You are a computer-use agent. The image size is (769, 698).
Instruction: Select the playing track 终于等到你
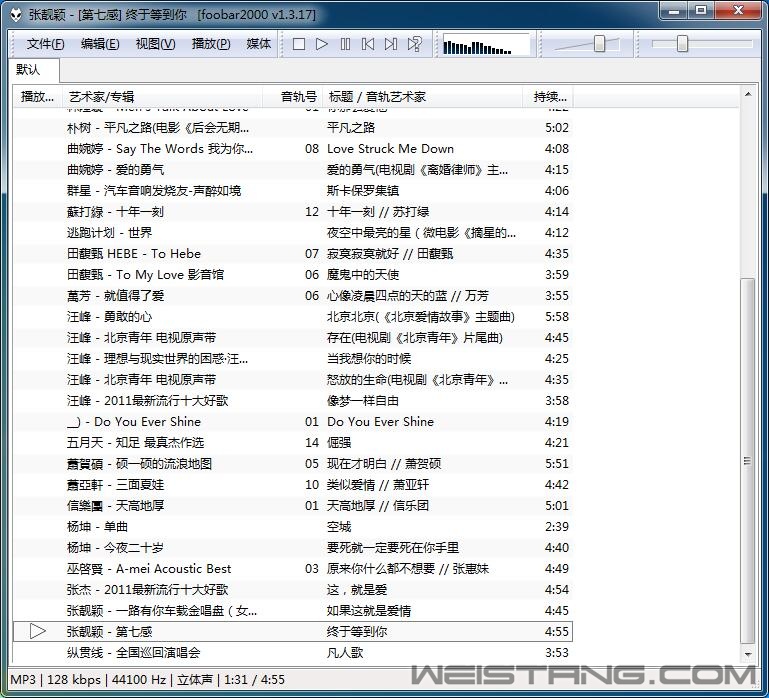[293, 631]
